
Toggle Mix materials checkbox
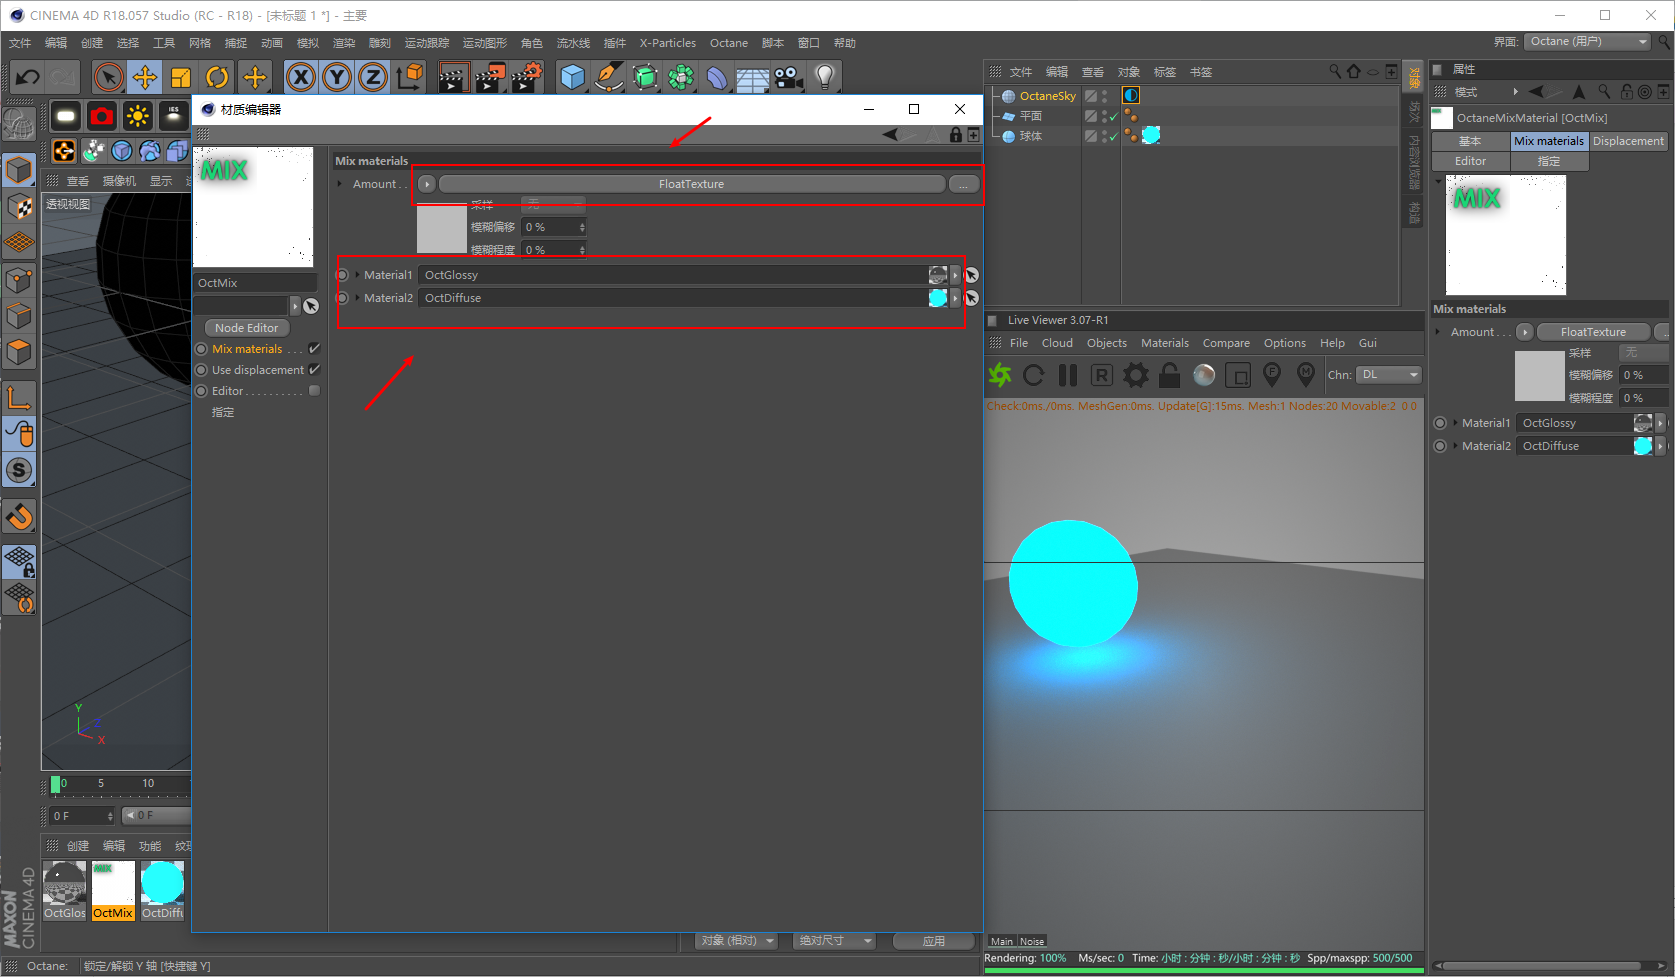tap(314, 349)
